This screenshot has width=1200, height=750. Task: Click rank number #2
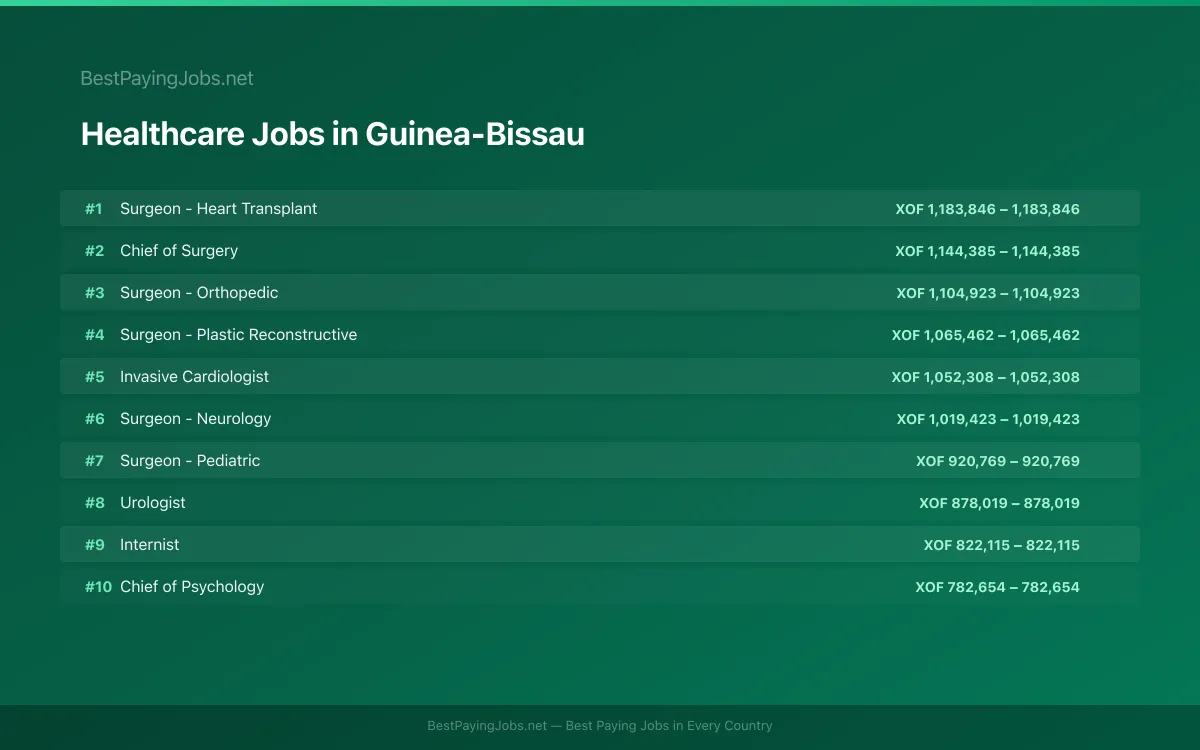94,251
